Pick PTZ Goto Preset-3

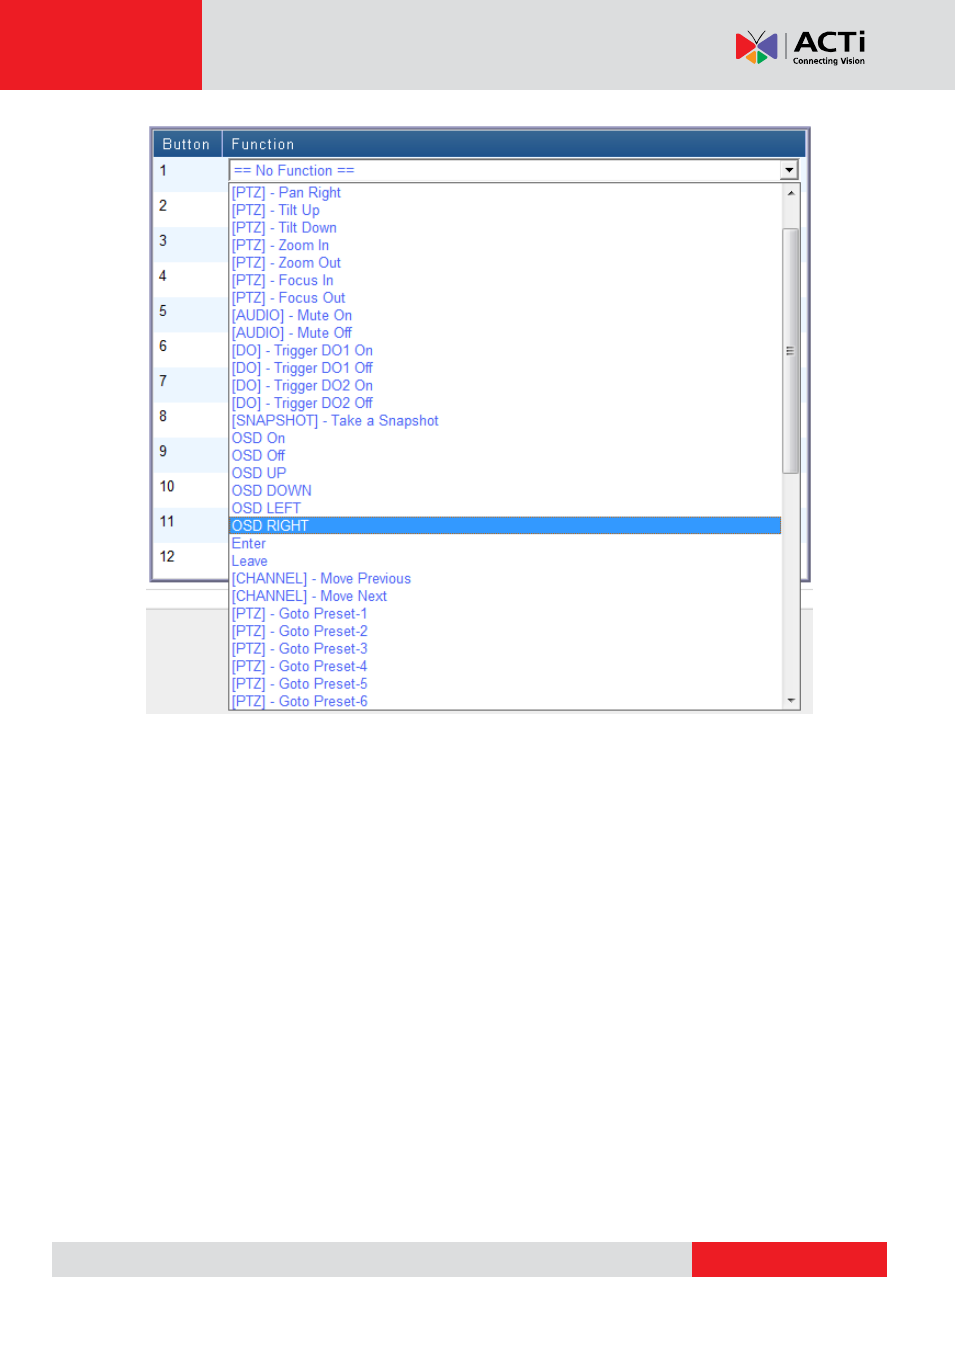tap(299, 649)
